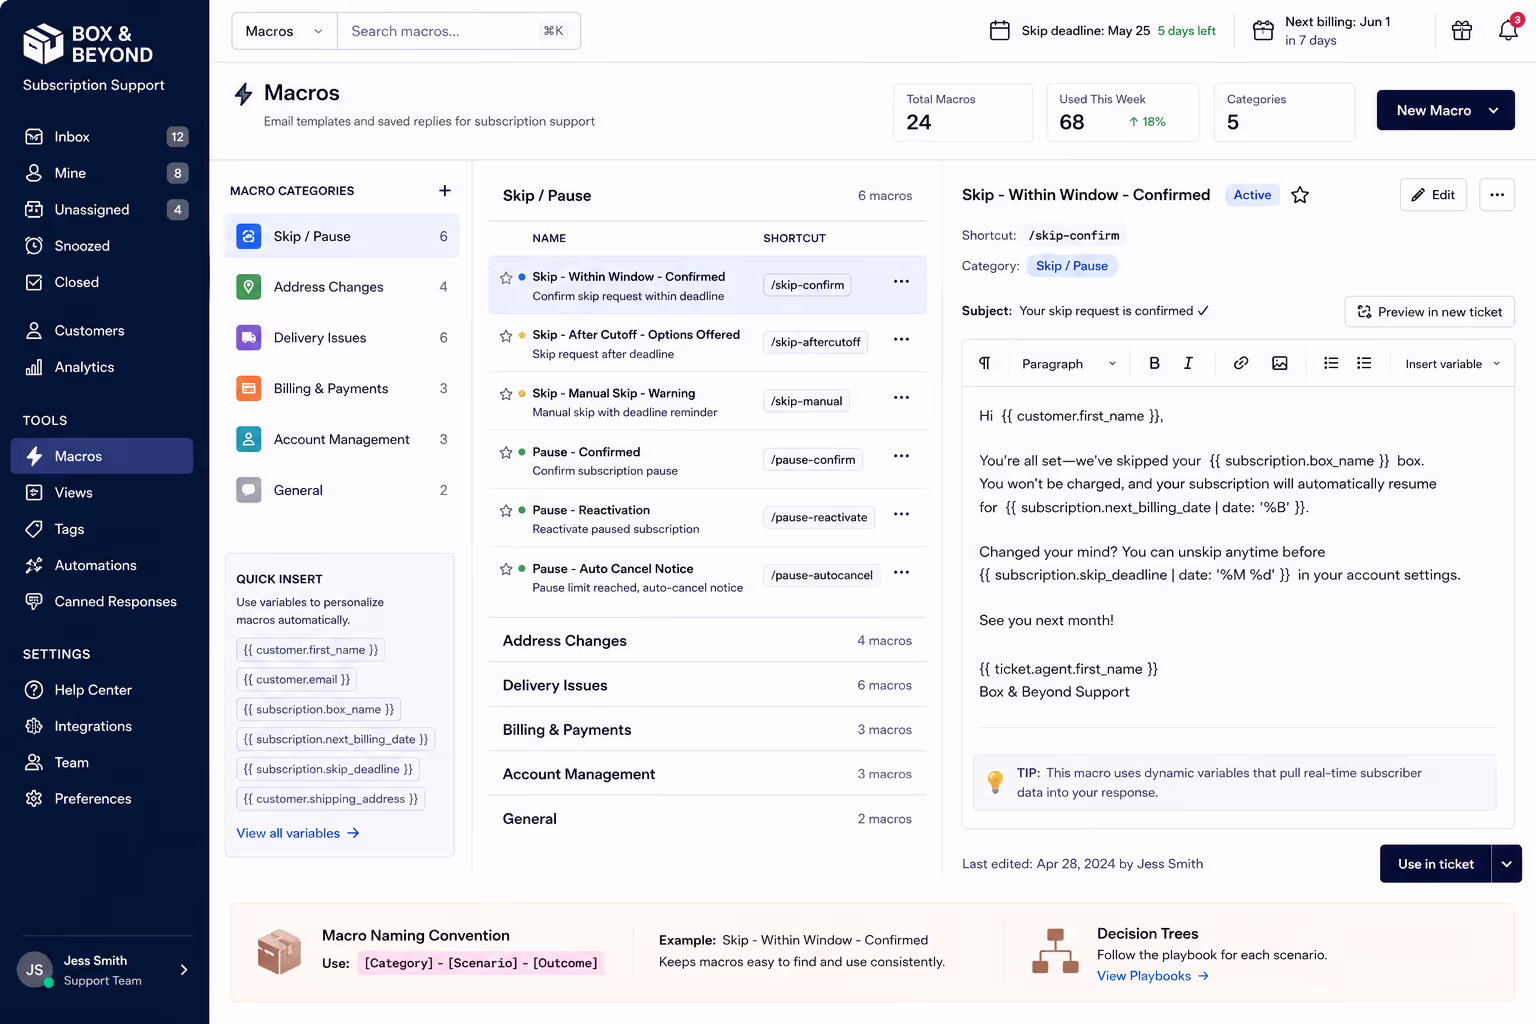Add a new macro category with plus icon
Viewport: 1536px width, 1024px height.
coord(445,190)
